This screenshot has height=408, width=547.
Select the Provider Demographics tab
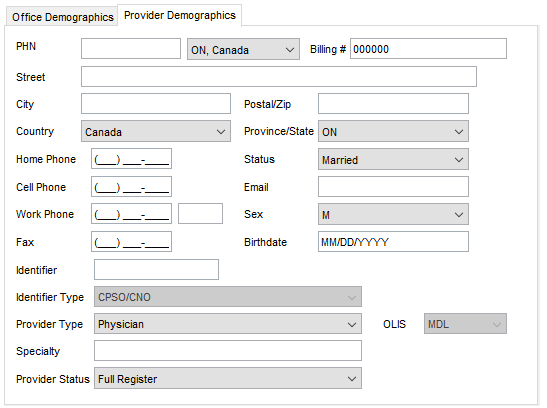point(180,15)
